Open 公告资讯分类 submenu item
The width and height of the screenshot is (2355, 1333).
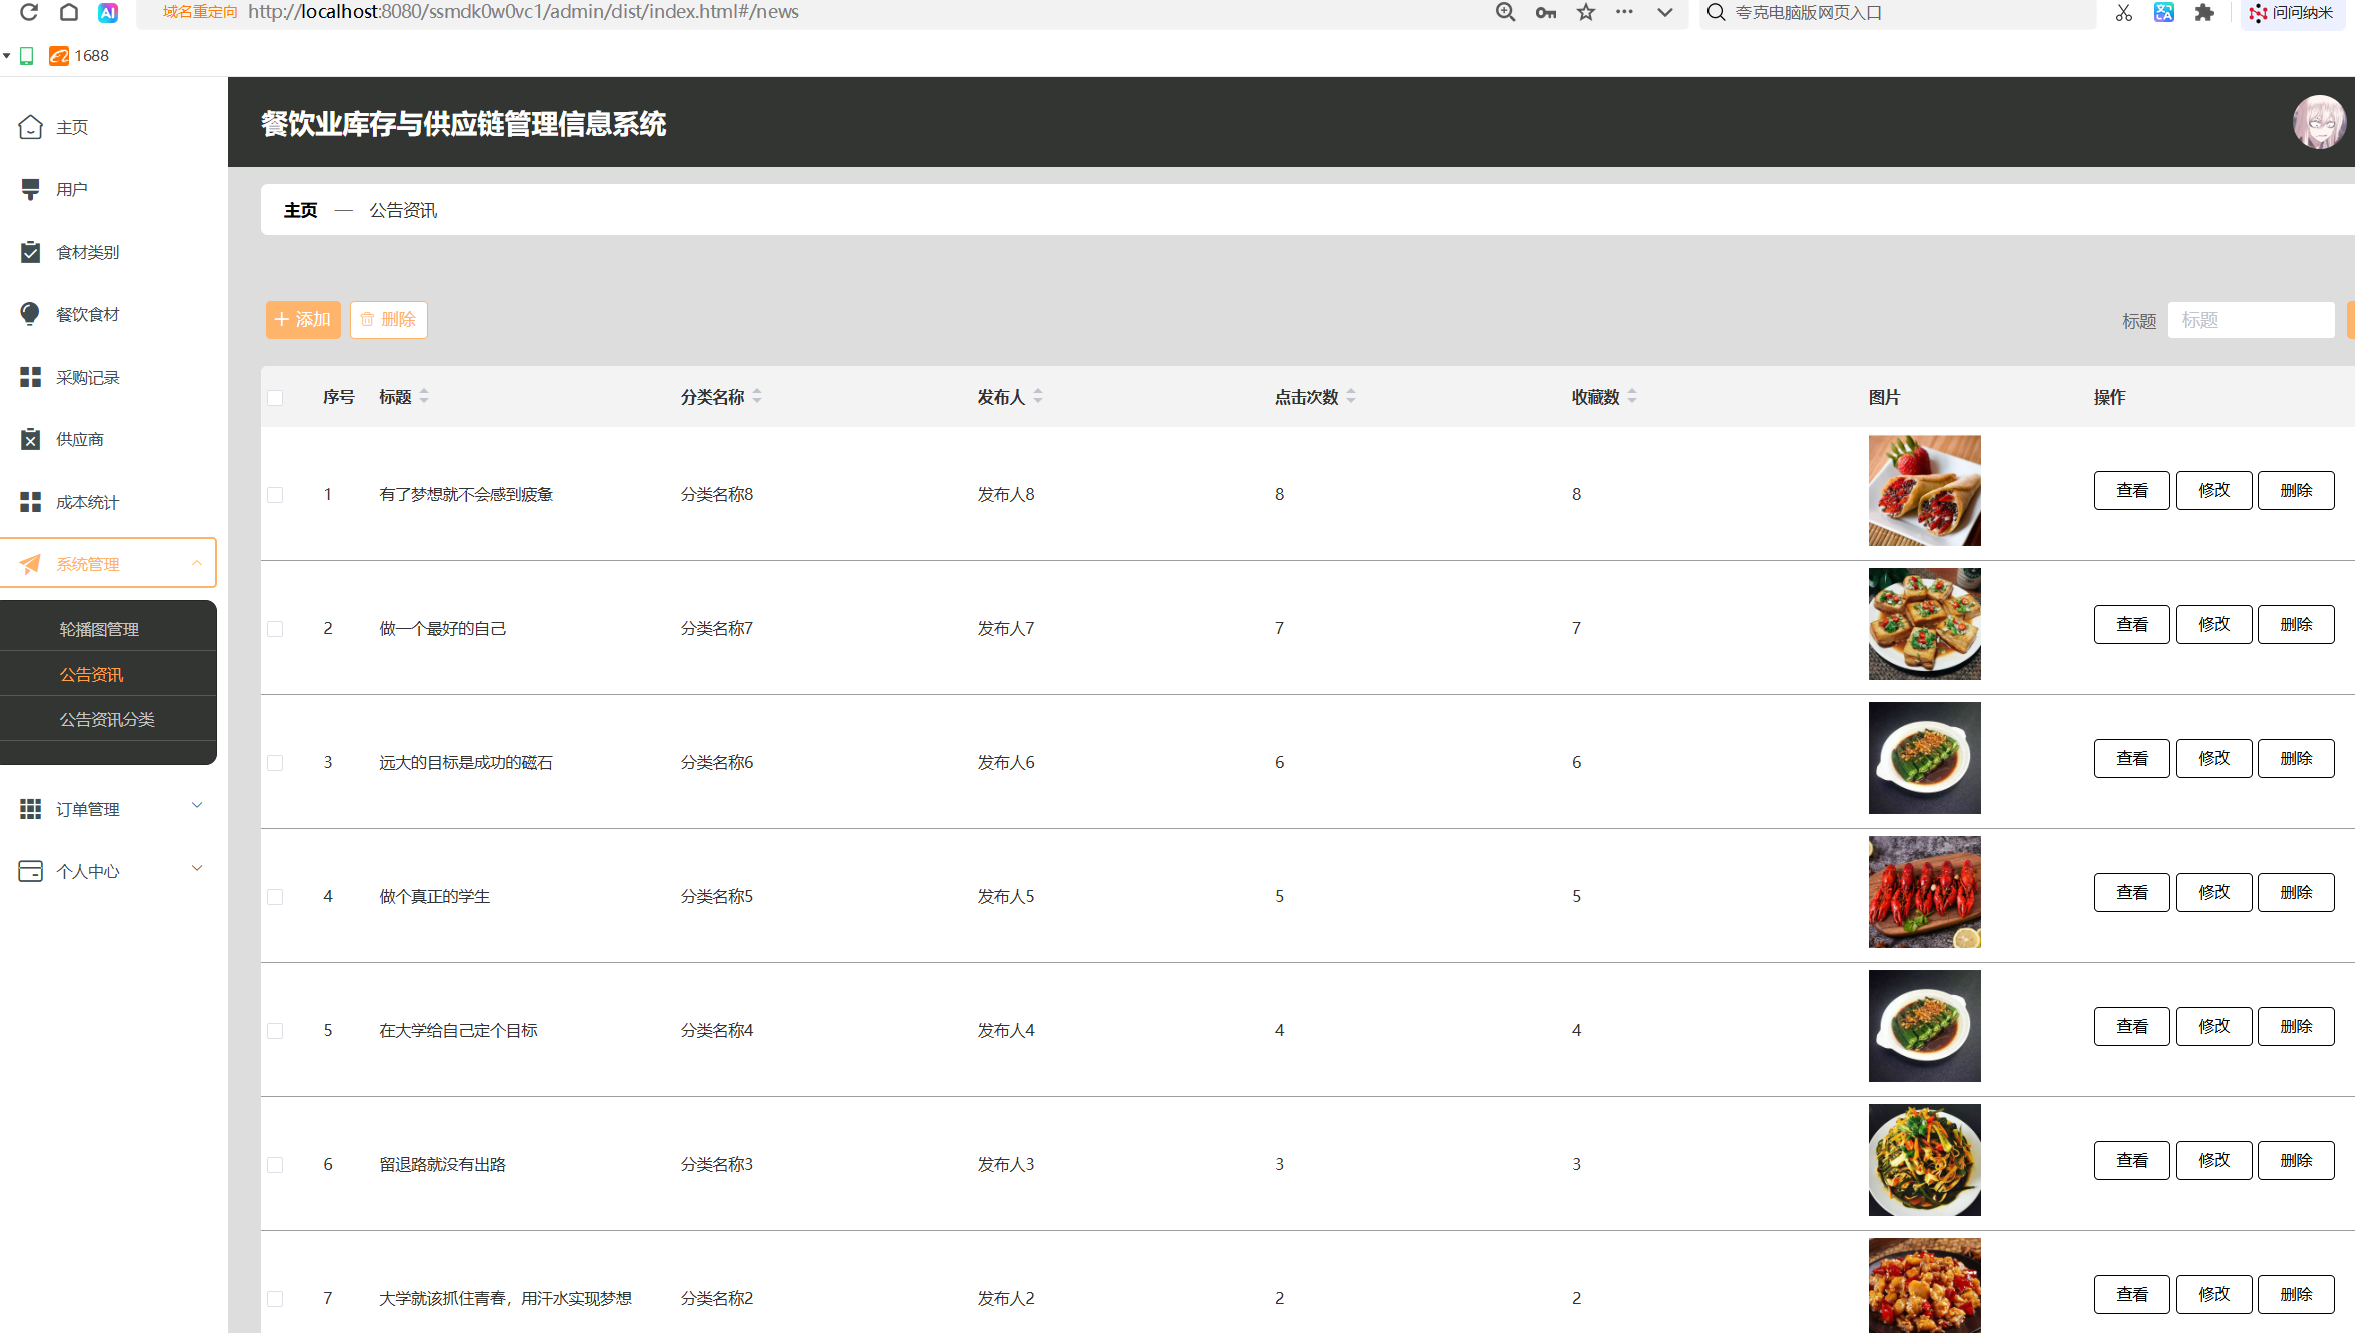[107, 719]
